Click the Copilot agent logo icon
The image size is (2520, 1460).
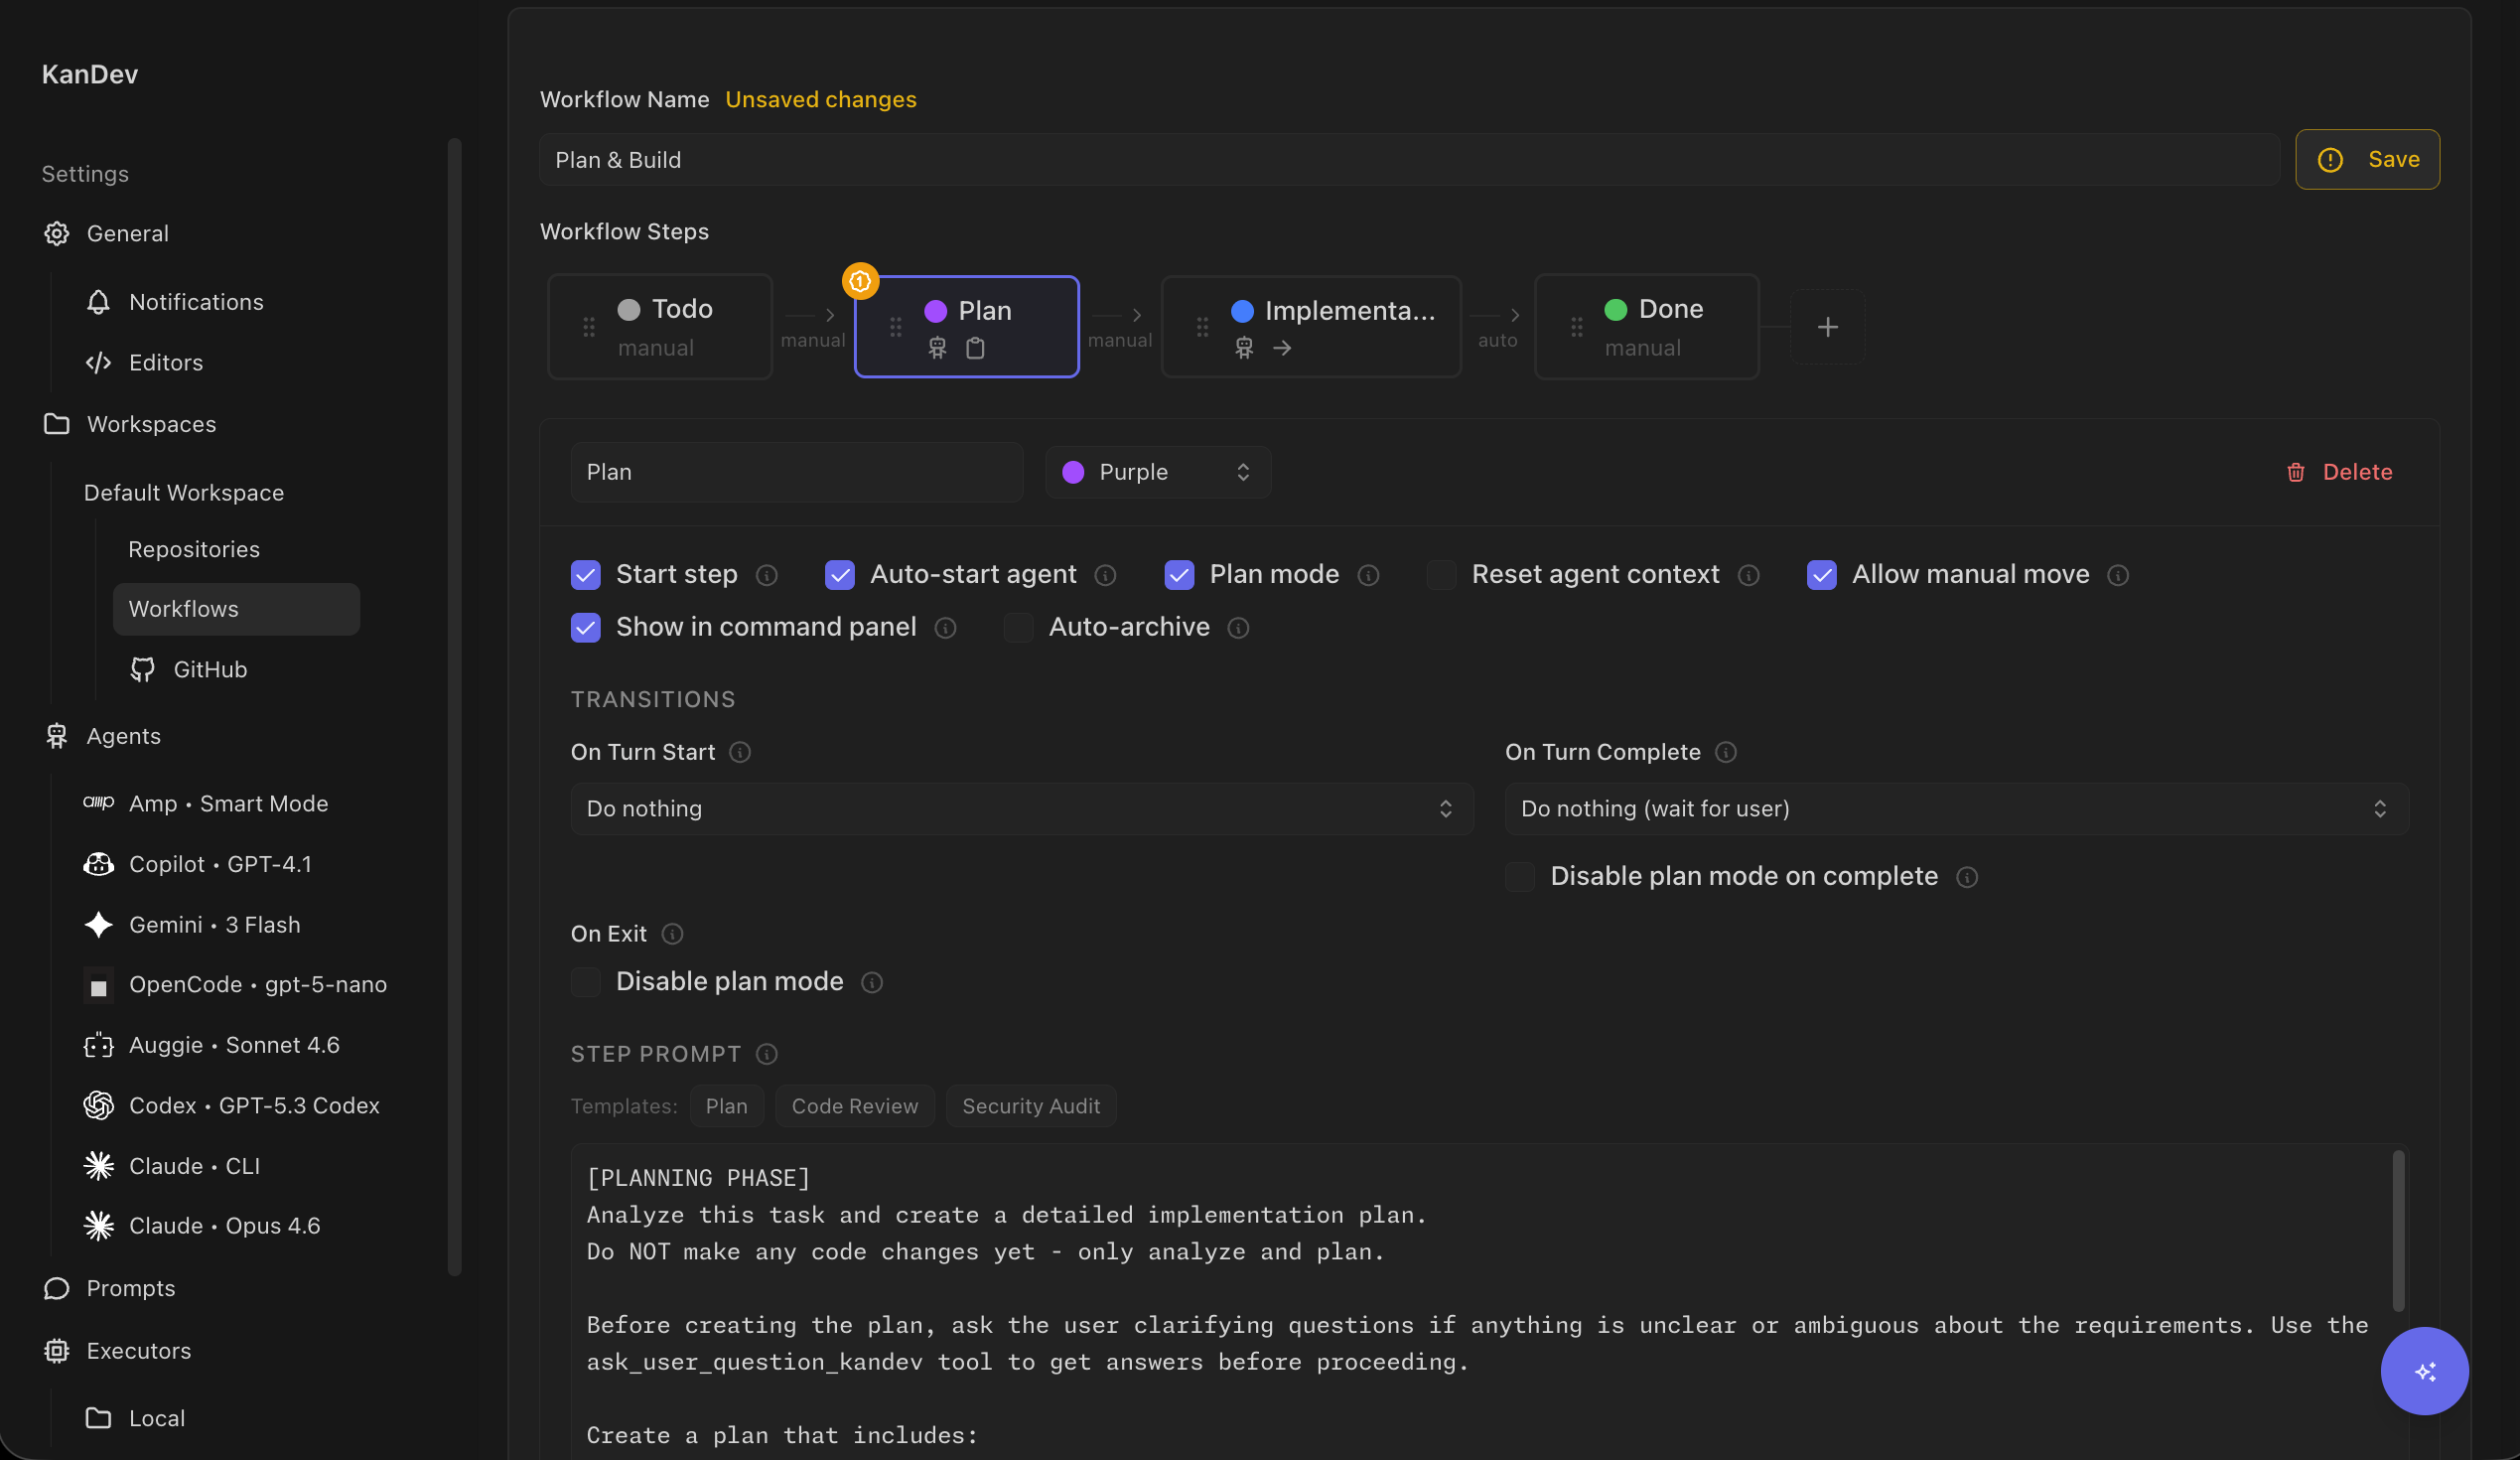tap(98, 864)
